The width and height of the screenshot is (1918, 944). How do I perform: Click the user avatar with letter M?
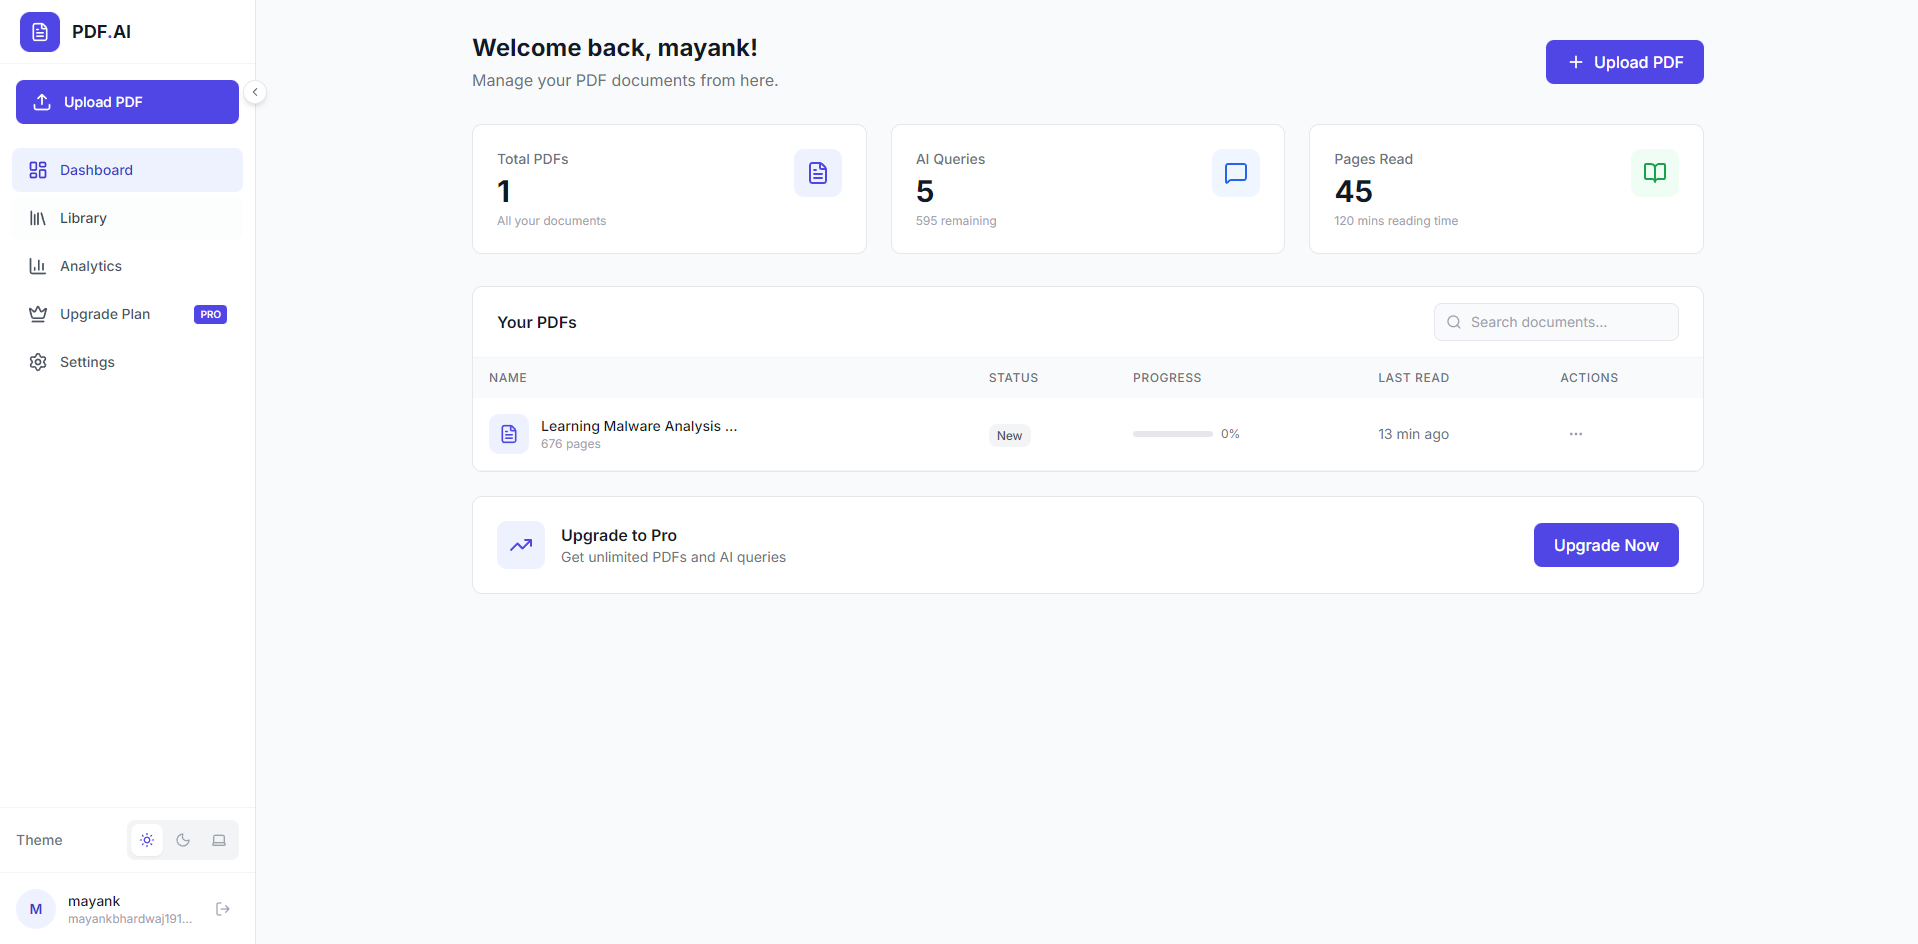tap(36, 909)
